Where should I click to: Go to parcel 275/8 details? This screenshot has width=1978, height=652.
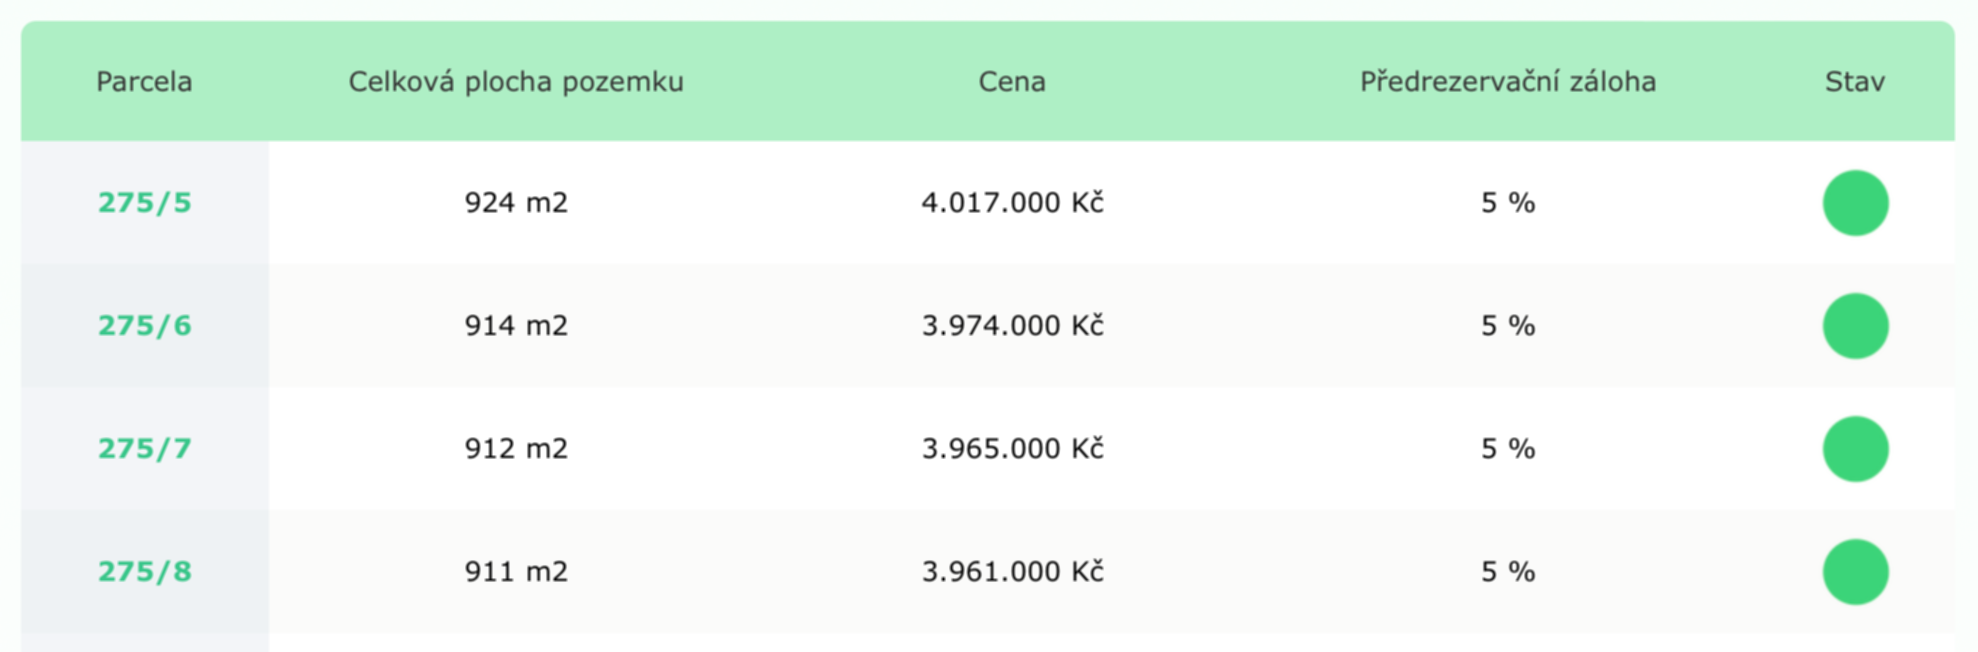pos(144,572)
